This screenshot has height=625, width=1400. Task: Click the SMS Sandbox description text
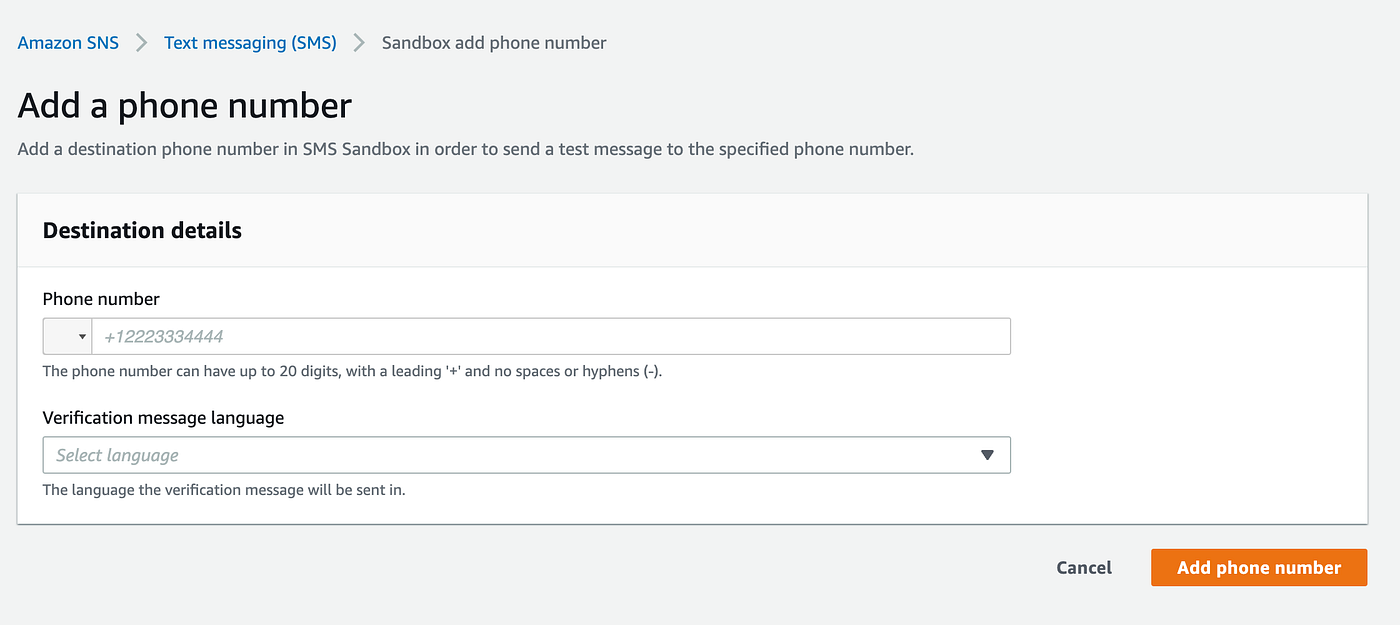[x=465, y=150]
